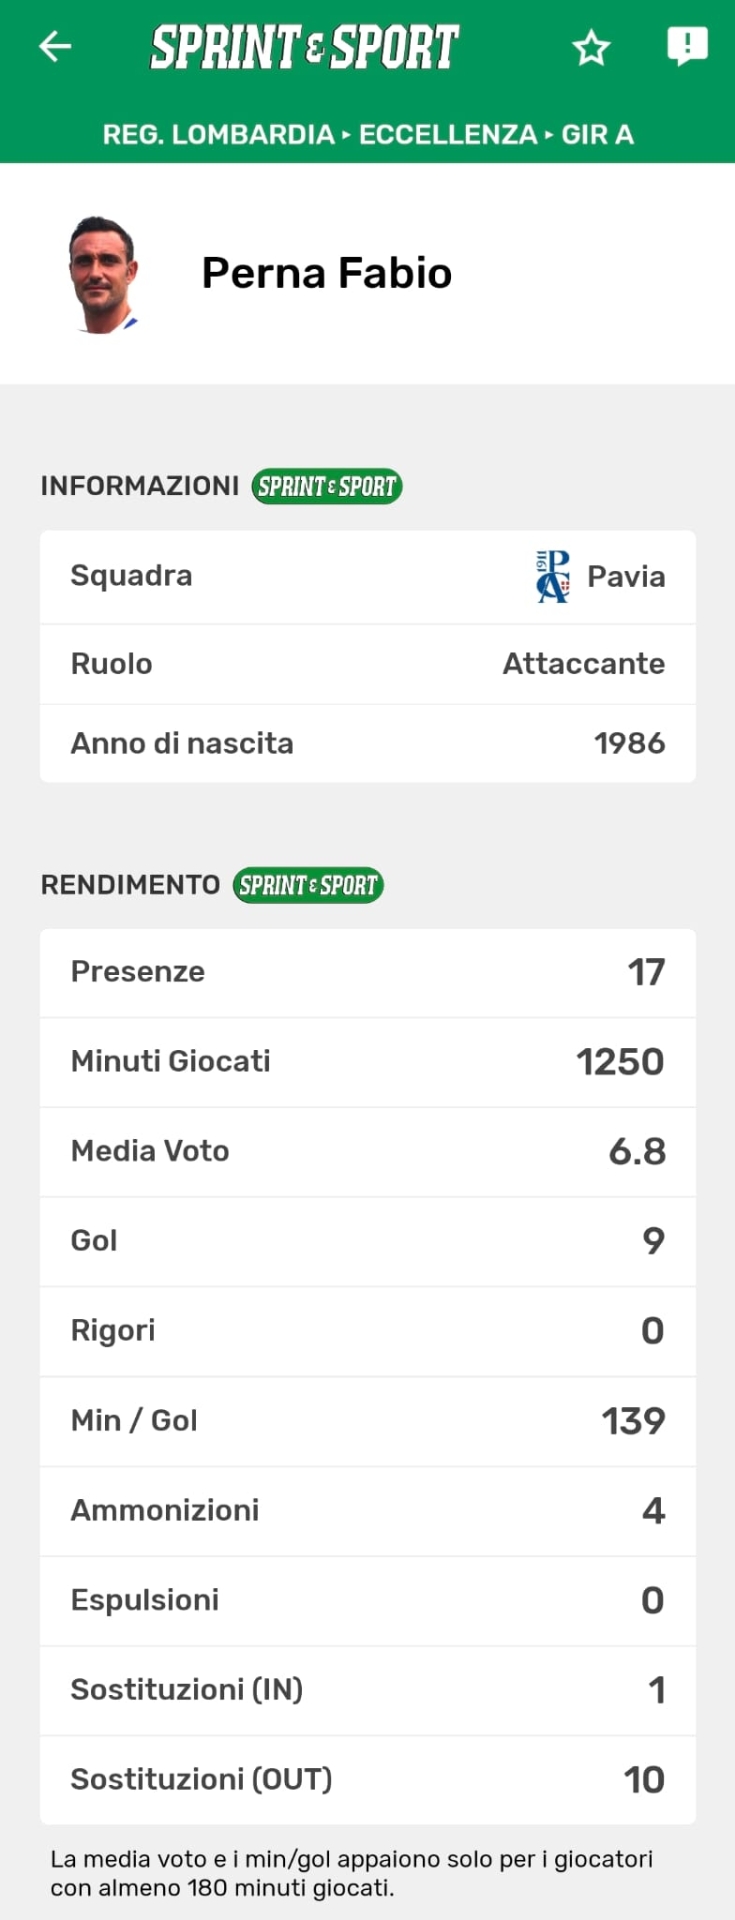Tap the player name Perna Fabio
Viewport: 735px width, 1920px height.
[327, 273]
